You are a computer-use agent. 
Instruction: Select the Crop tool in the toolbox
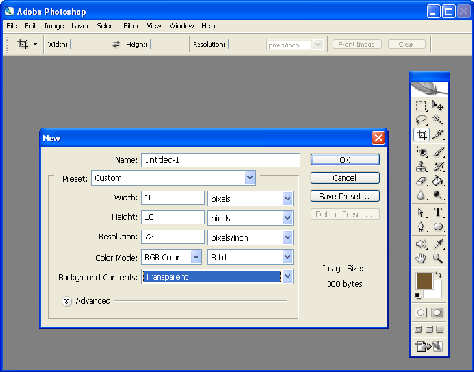(x=421, y=135)
